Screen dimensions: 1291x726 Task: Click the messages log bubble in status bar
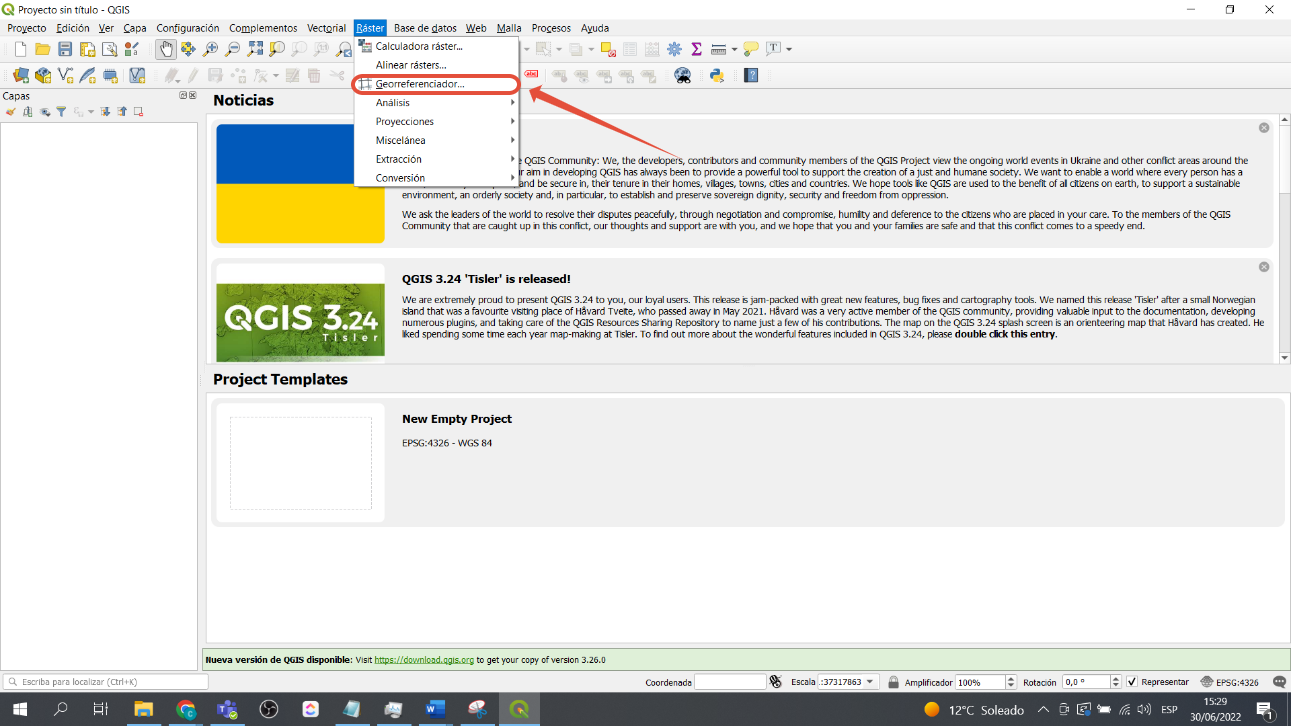(1279, 682)
